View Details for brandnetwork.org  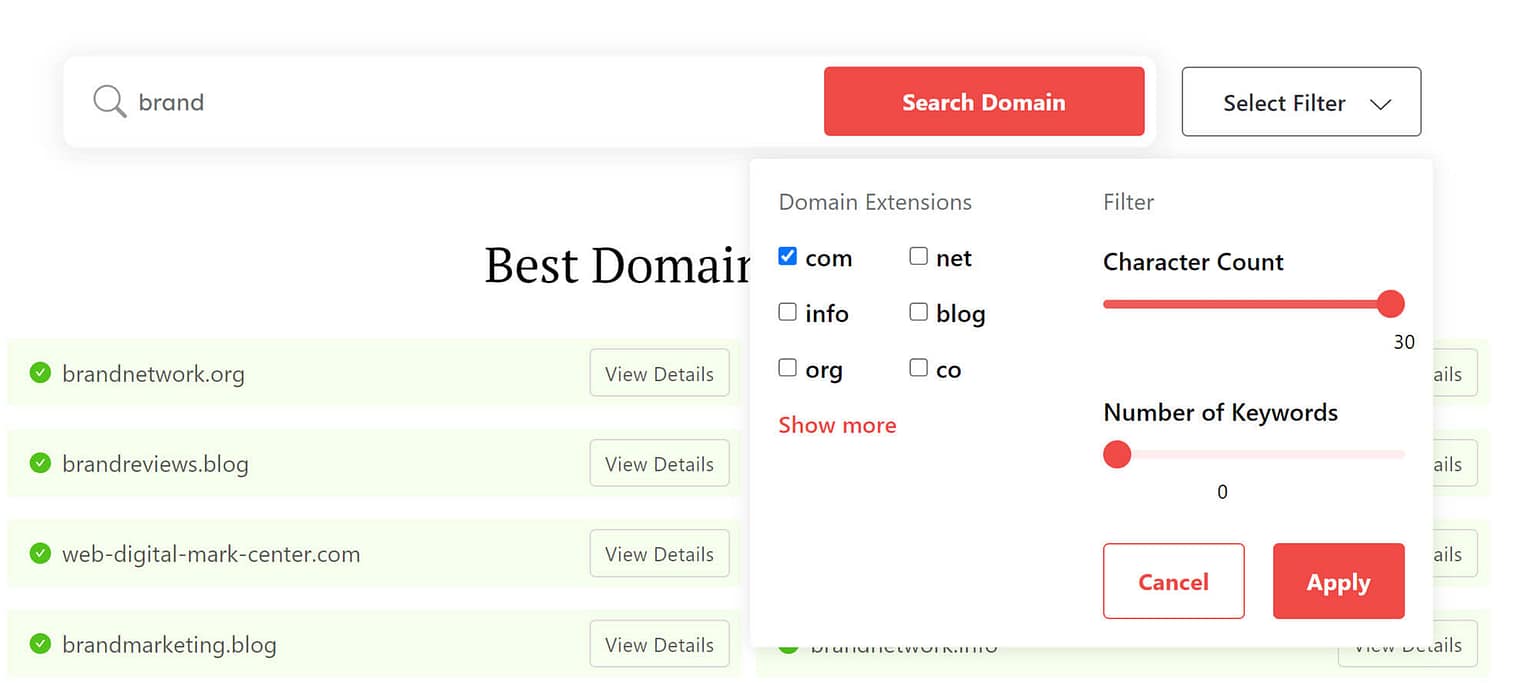point(659,373)
